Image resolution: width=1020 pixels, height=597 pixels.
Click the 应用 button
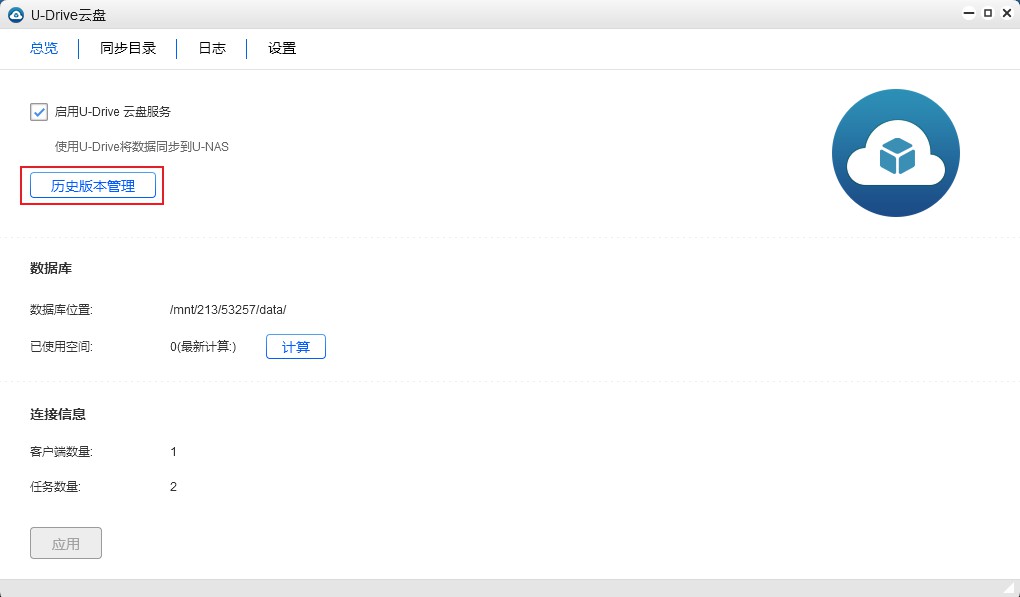(66, 544)
